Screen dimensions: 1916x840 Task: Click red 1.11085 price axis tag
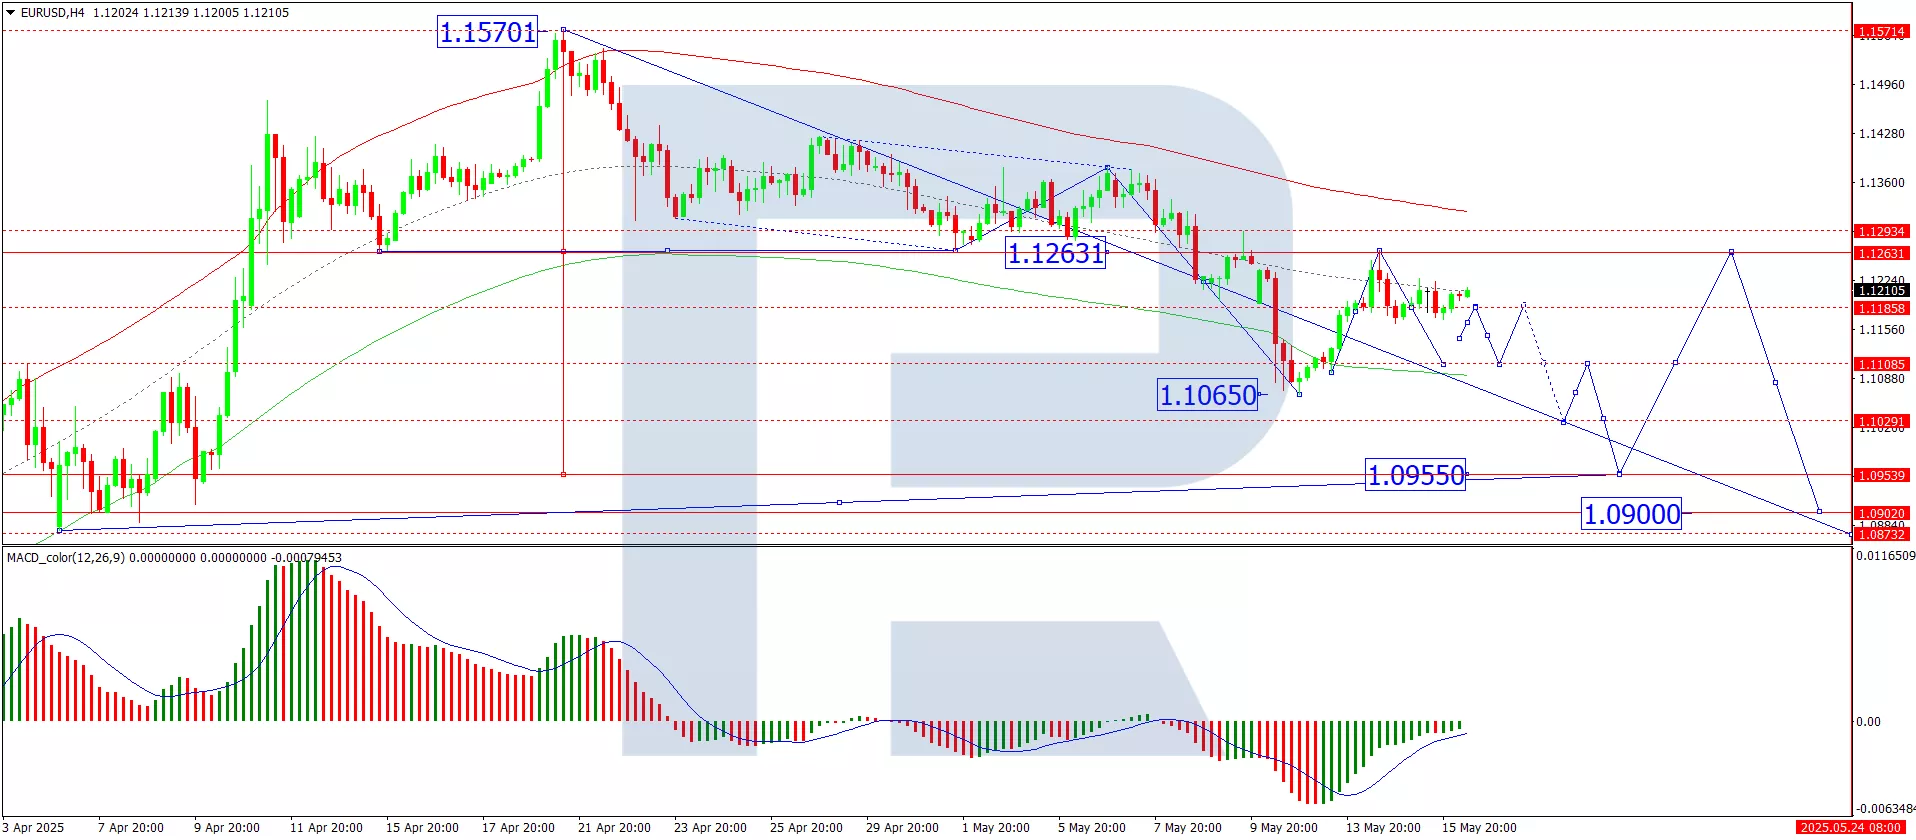1881,364
